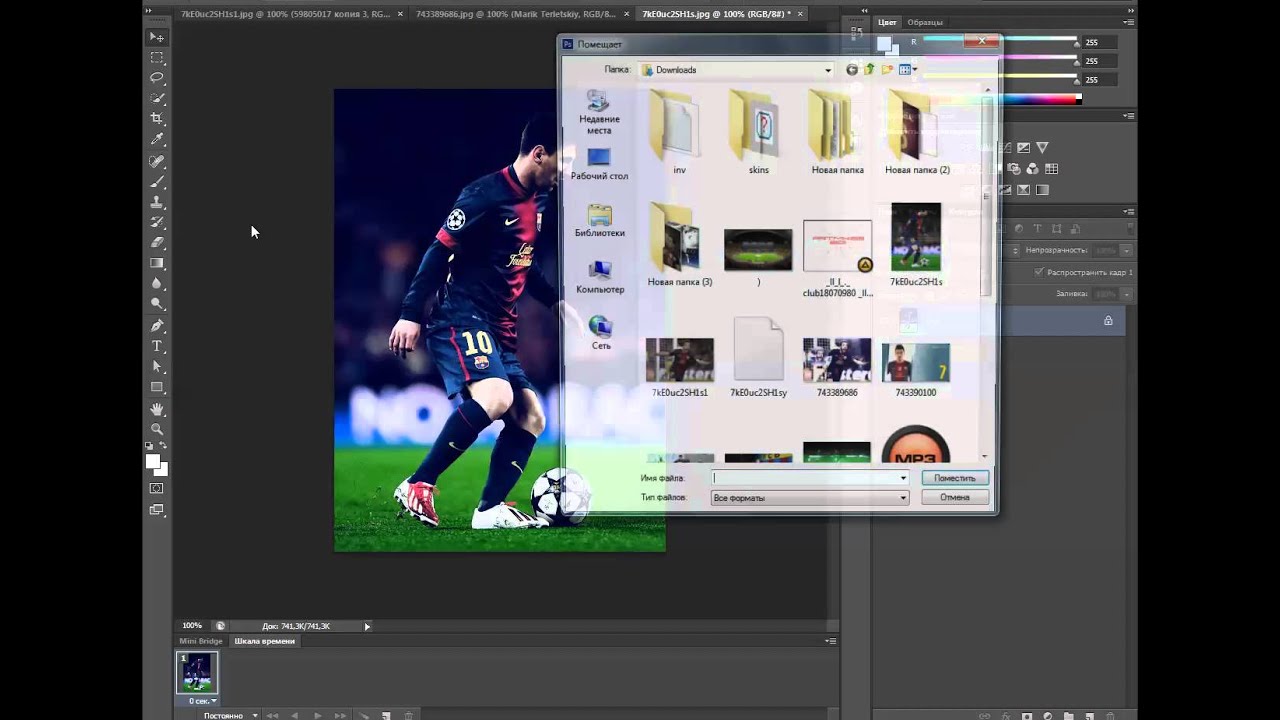Select frame 1 thumbnail in timeline
The width and height of the screenshot is (1280, 720).
[197, 672]
